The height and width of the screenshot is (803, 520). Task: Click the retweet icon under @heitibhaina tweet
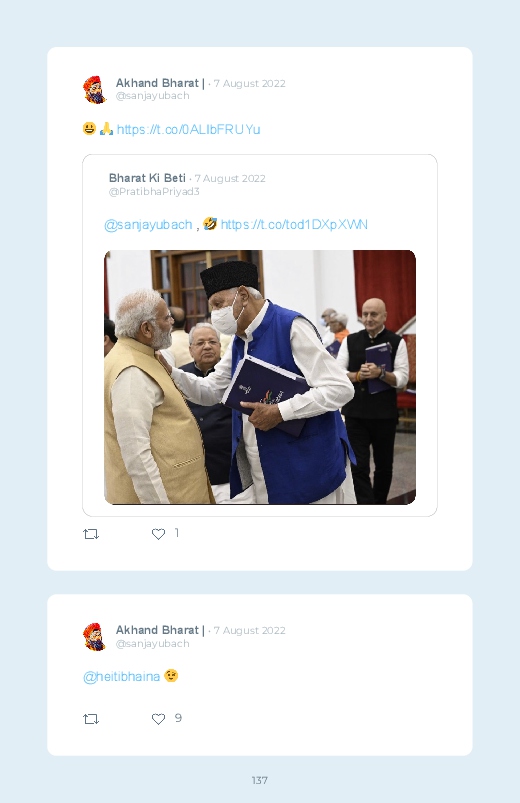coord(91,719)
